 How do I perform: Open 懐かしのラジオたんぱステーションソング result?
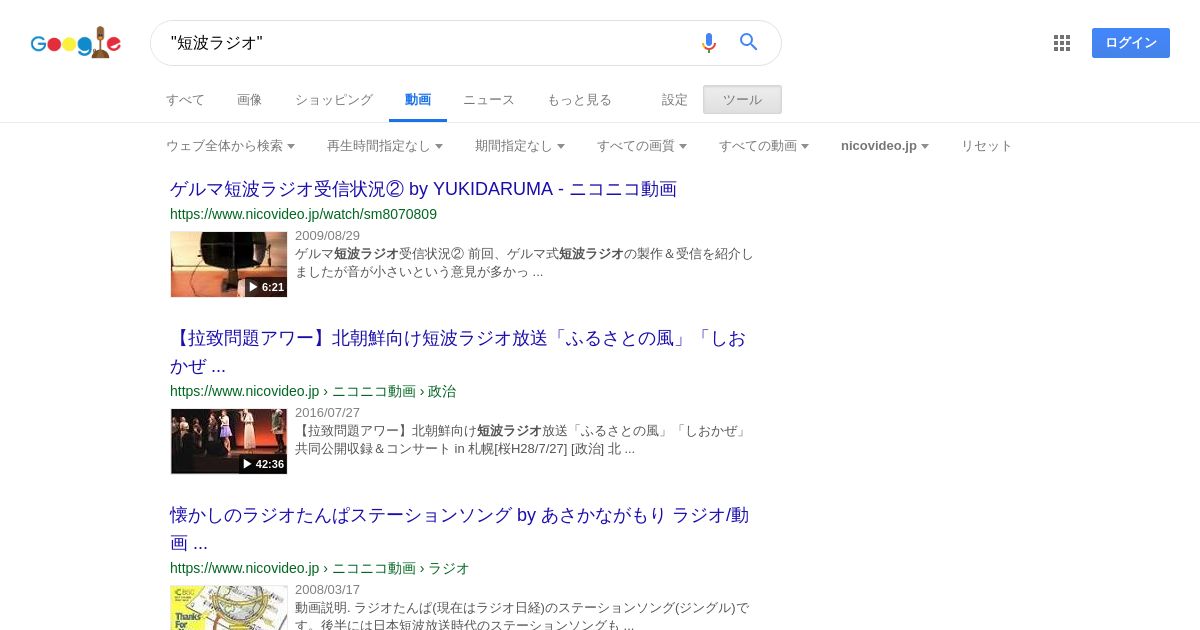click(459, 529)
